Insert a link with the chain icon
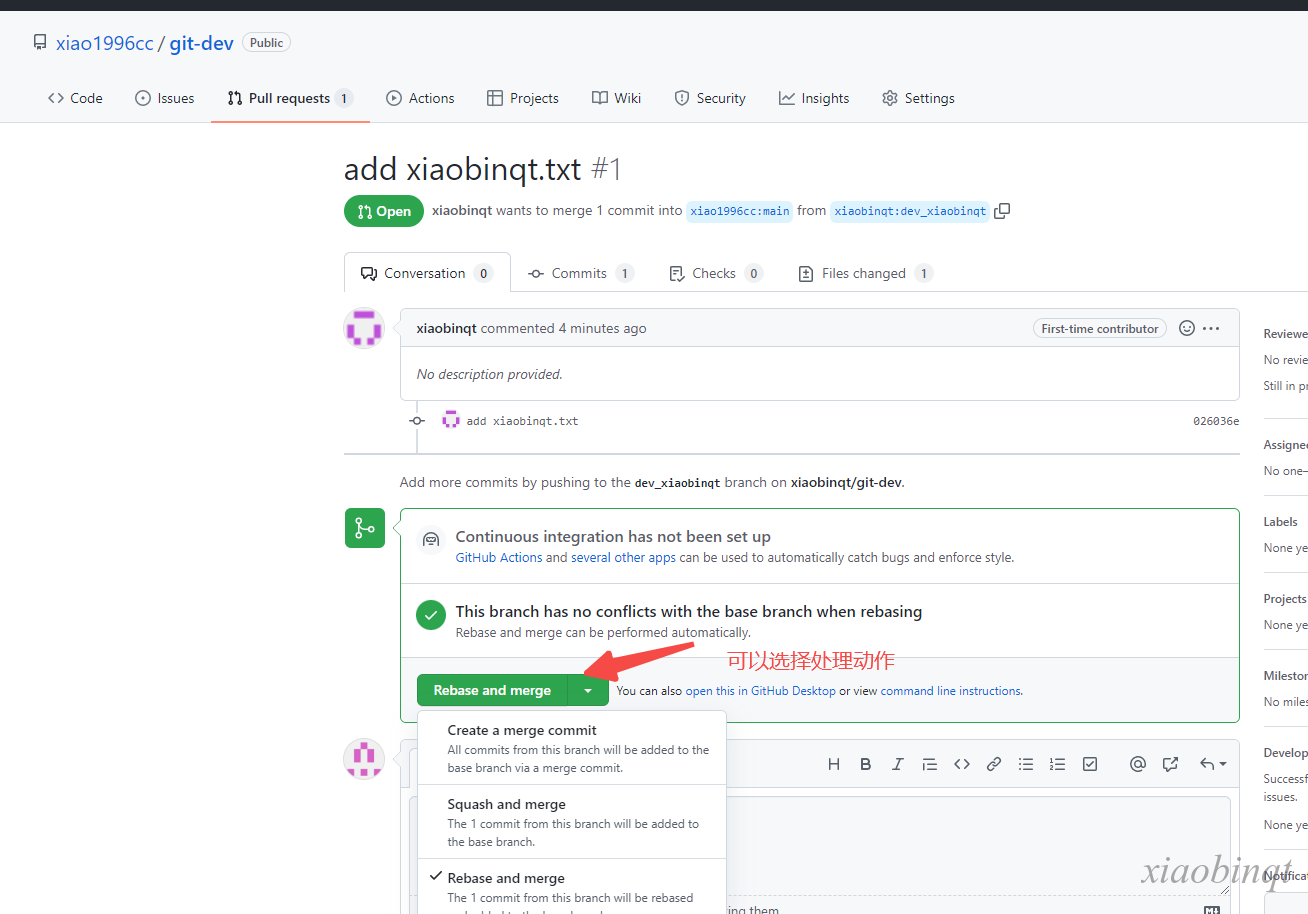1308x914 pixels. tap(994, 764)
